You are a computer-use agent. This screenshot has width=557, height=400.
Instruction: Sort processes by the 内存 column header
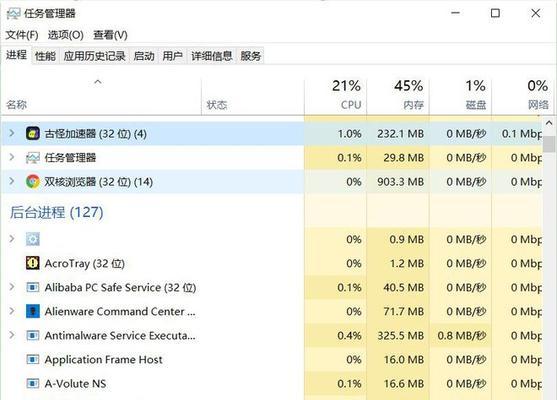(398, 95)
